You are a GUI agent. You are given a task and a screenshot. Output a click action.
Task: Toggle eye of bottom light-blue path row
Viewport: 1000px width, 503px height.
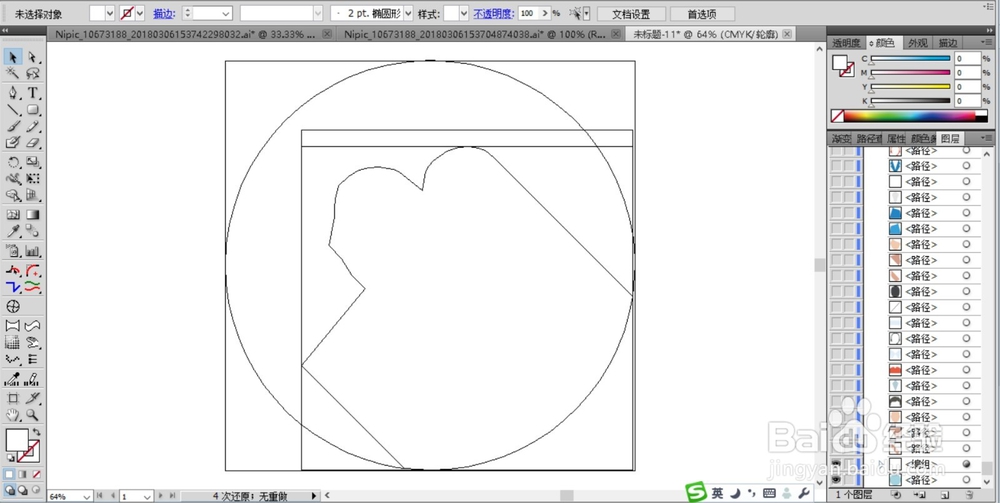click(835, 479)
